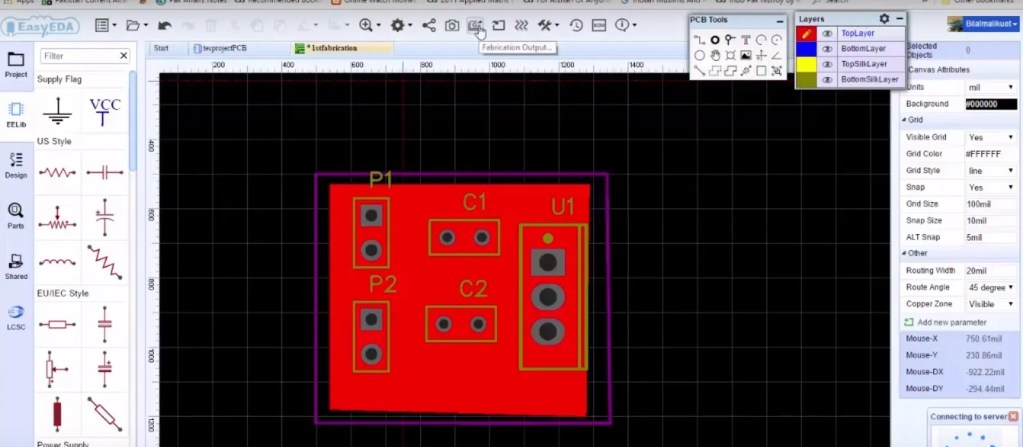This screenshot has height=447, width=1023.
Task: Open the Visible Grid dropdown
Action: (991, 137)
